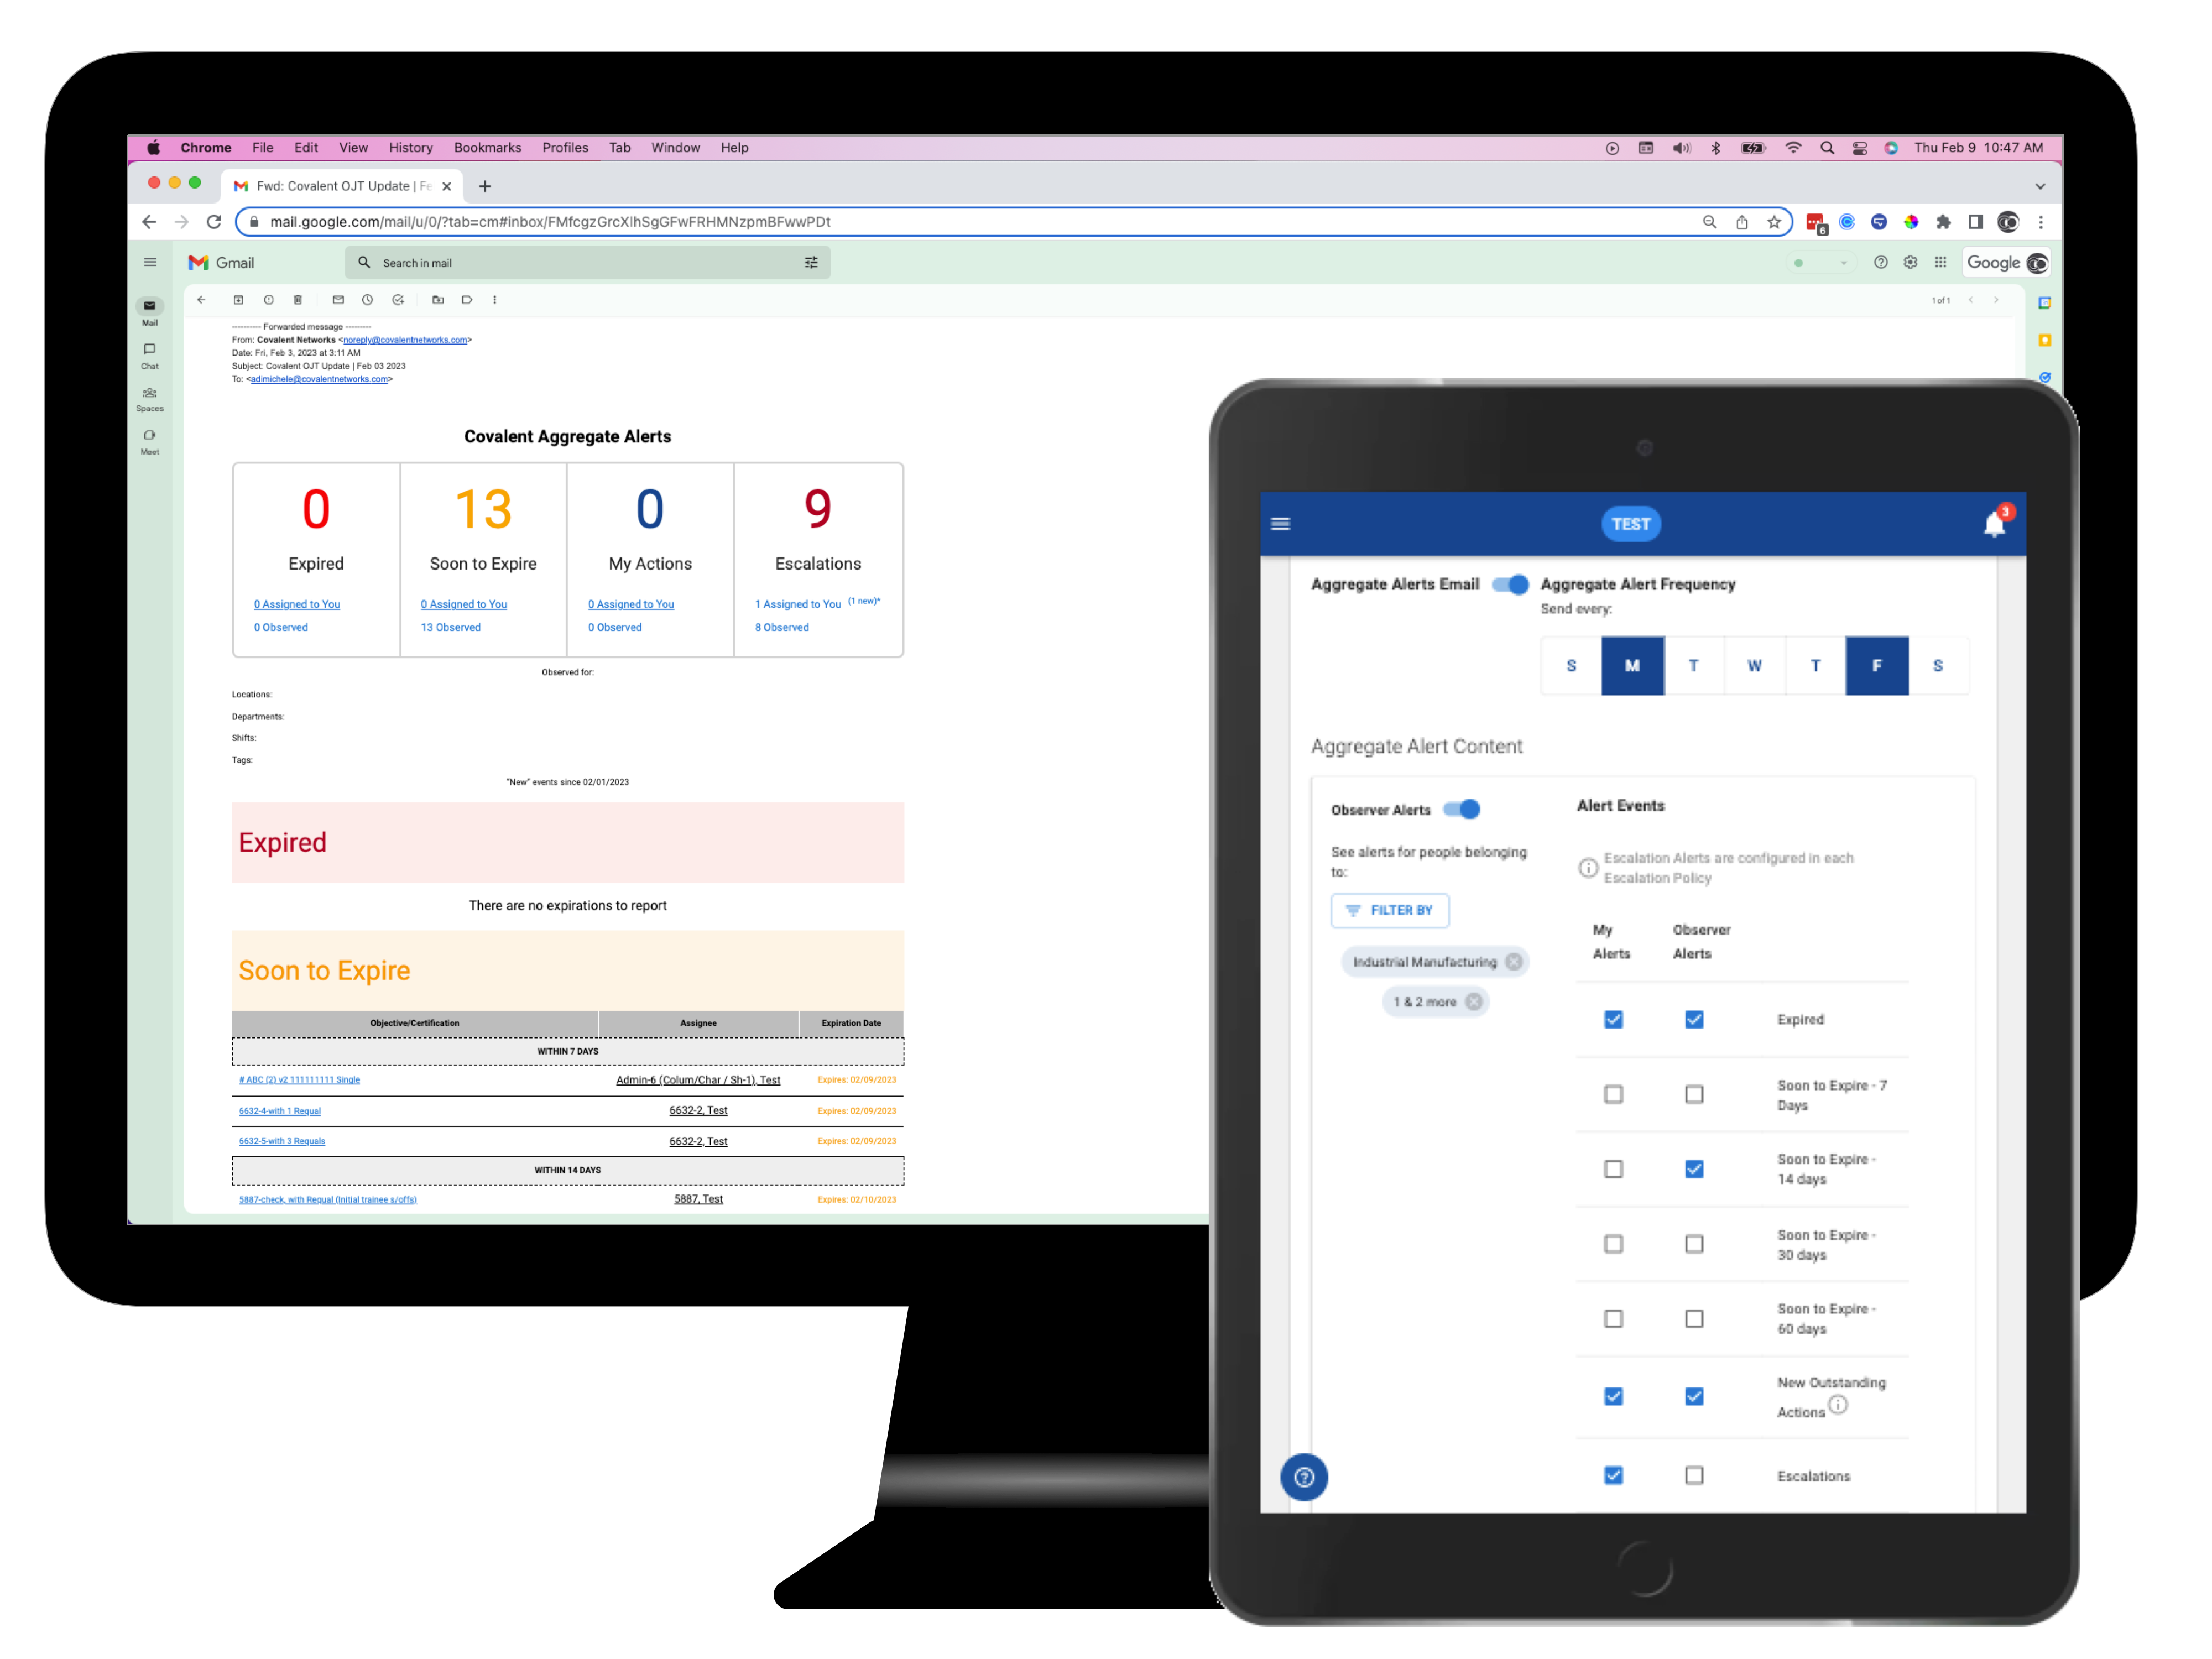Uncheck the Observer Alerts Expired checkbox
2212x1659 pixels.
pos(1693,1019)
